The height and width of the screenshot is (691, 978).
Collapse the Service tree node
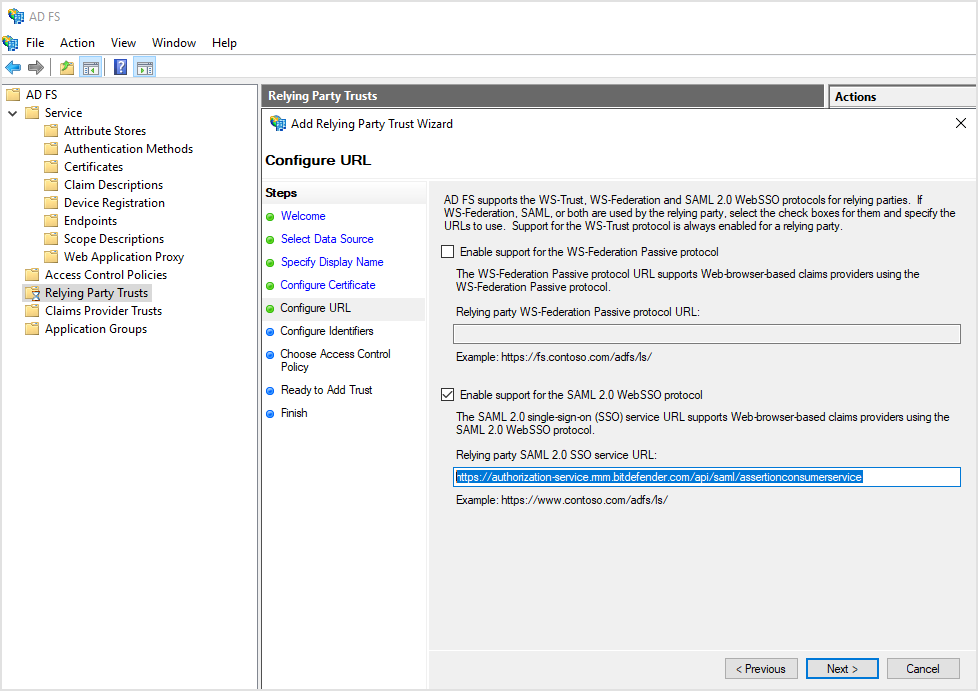[x=14, y=112]
